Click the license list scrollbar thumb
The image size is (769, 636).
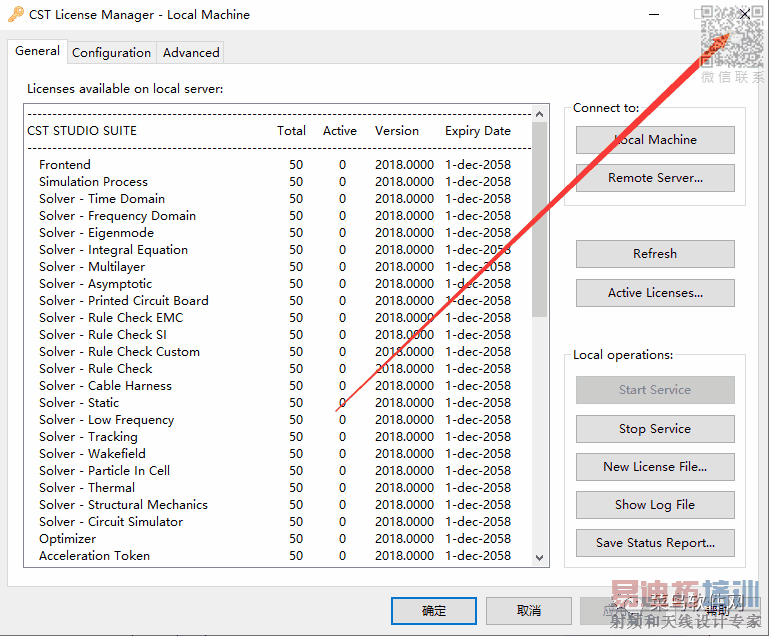click(x=539, y=219)
